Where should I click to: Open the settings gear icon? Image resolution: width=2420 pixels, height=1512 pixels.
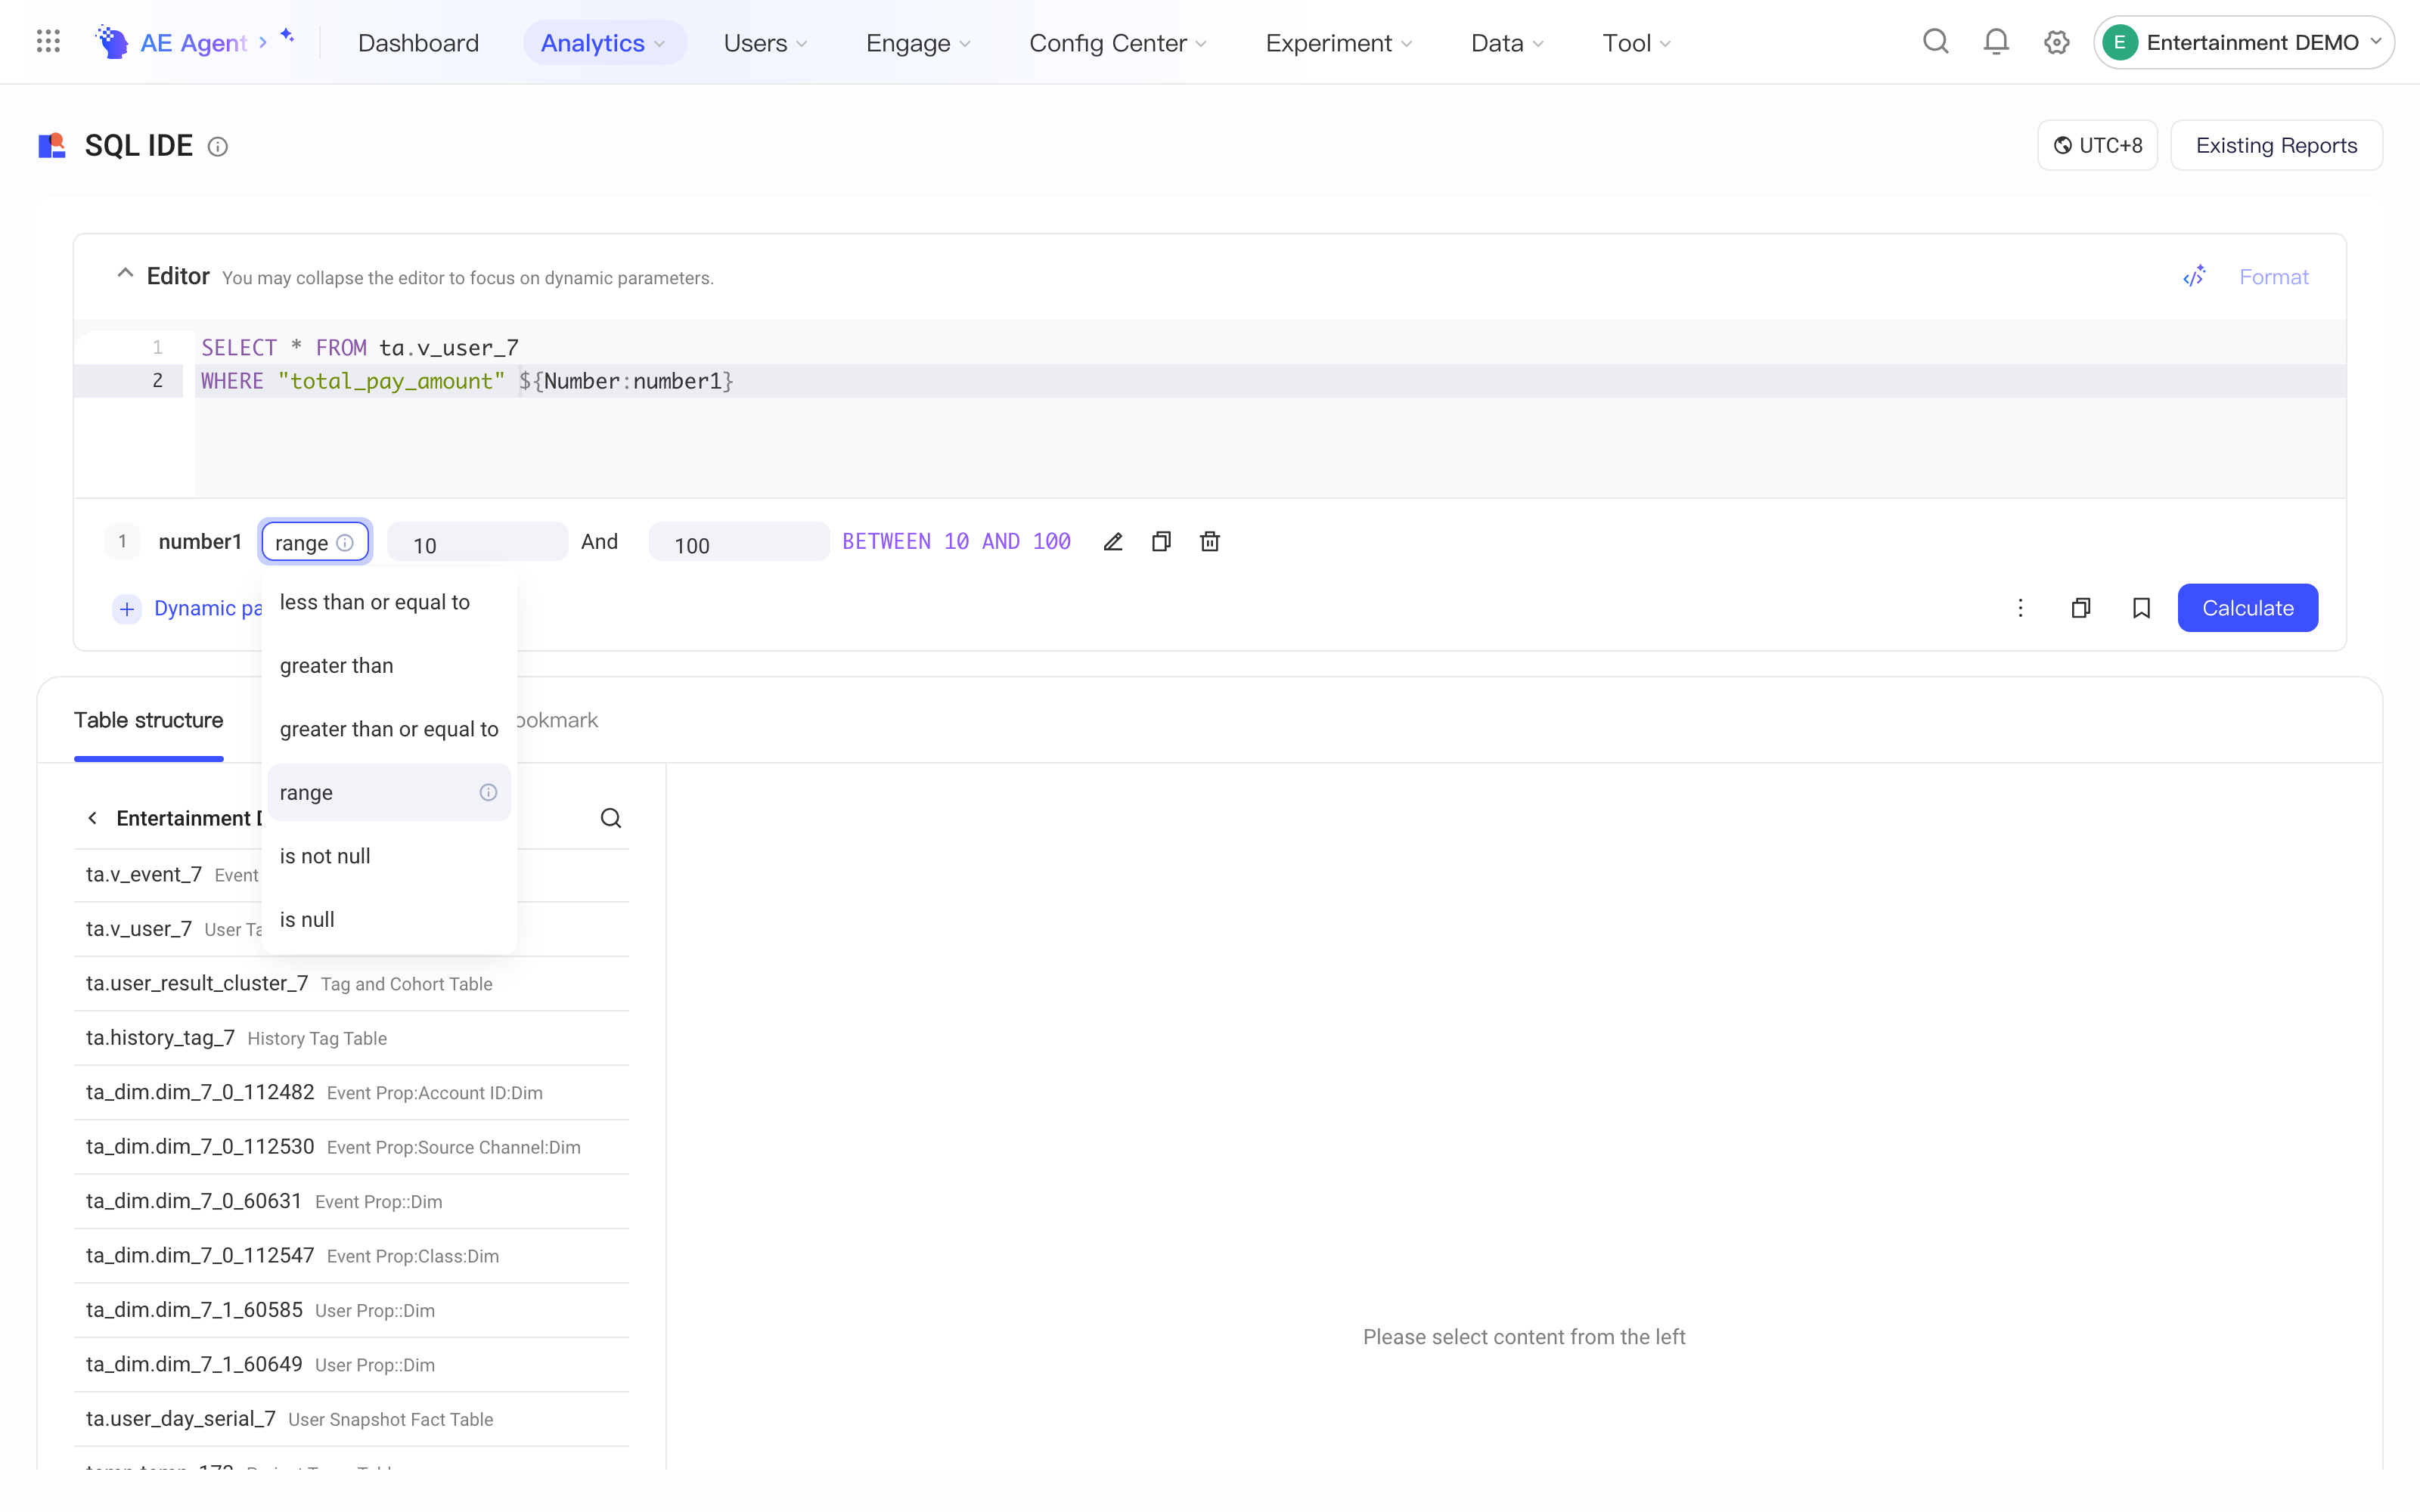[2056, 42]
